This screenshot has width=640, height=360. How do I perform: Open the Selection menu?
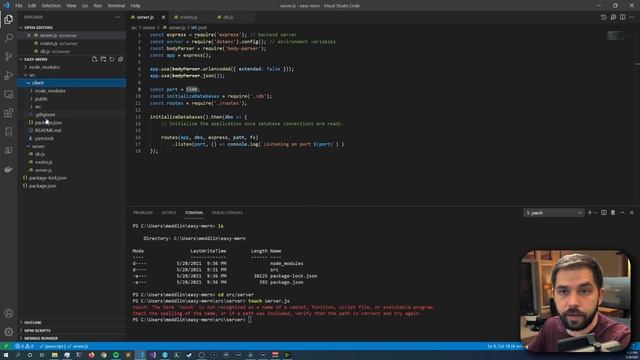click(51, 6)
